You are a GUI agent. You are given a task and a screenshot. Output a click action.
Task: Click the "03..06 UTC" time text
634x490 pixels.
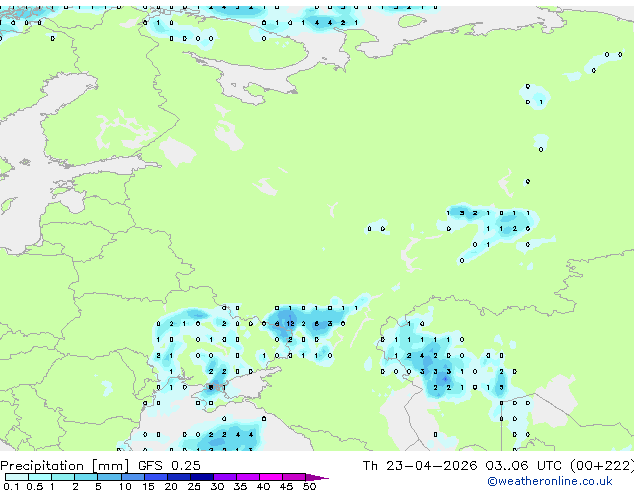point(524,466)
